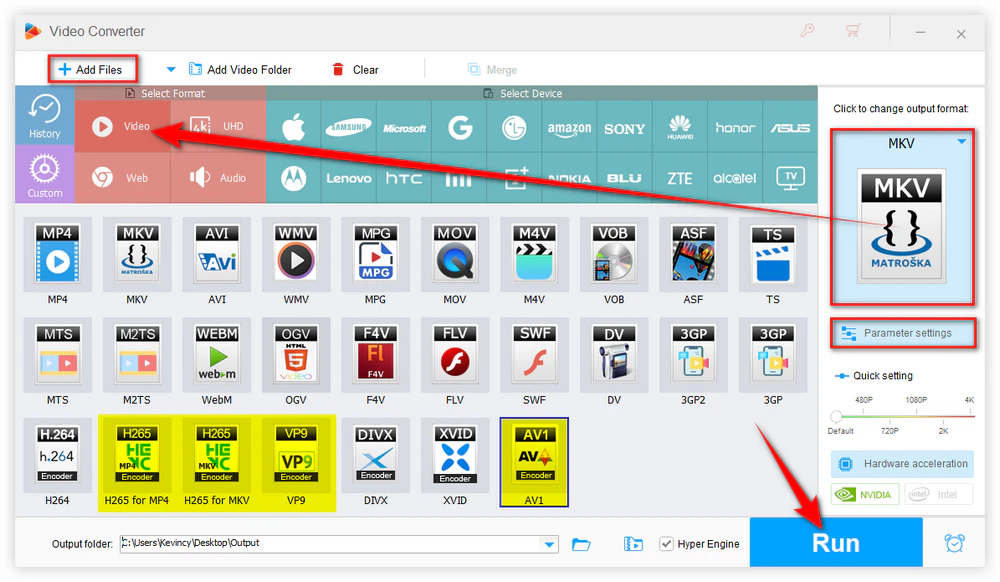
Task: Open the Microsoft device list
Action: [x=404, y=127]
